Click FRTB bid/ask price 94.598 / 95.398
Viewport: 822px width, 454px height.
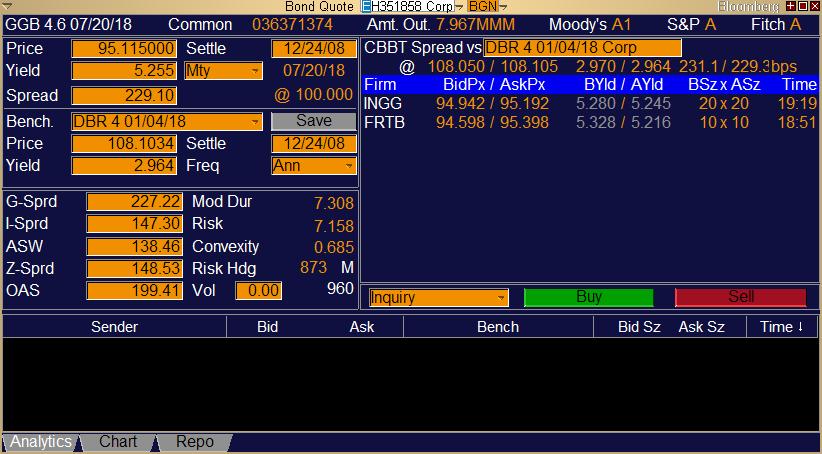[x=492, y=123]
